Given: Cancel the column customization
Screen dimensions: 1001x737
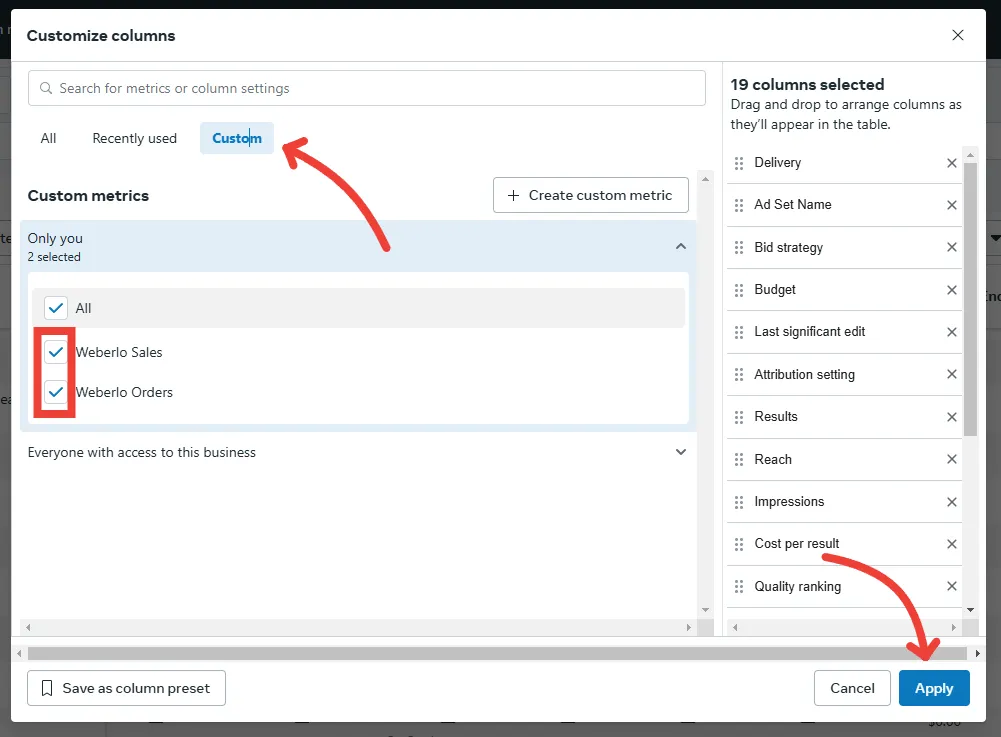Looking at the screenshot, I should pos(852,688).
